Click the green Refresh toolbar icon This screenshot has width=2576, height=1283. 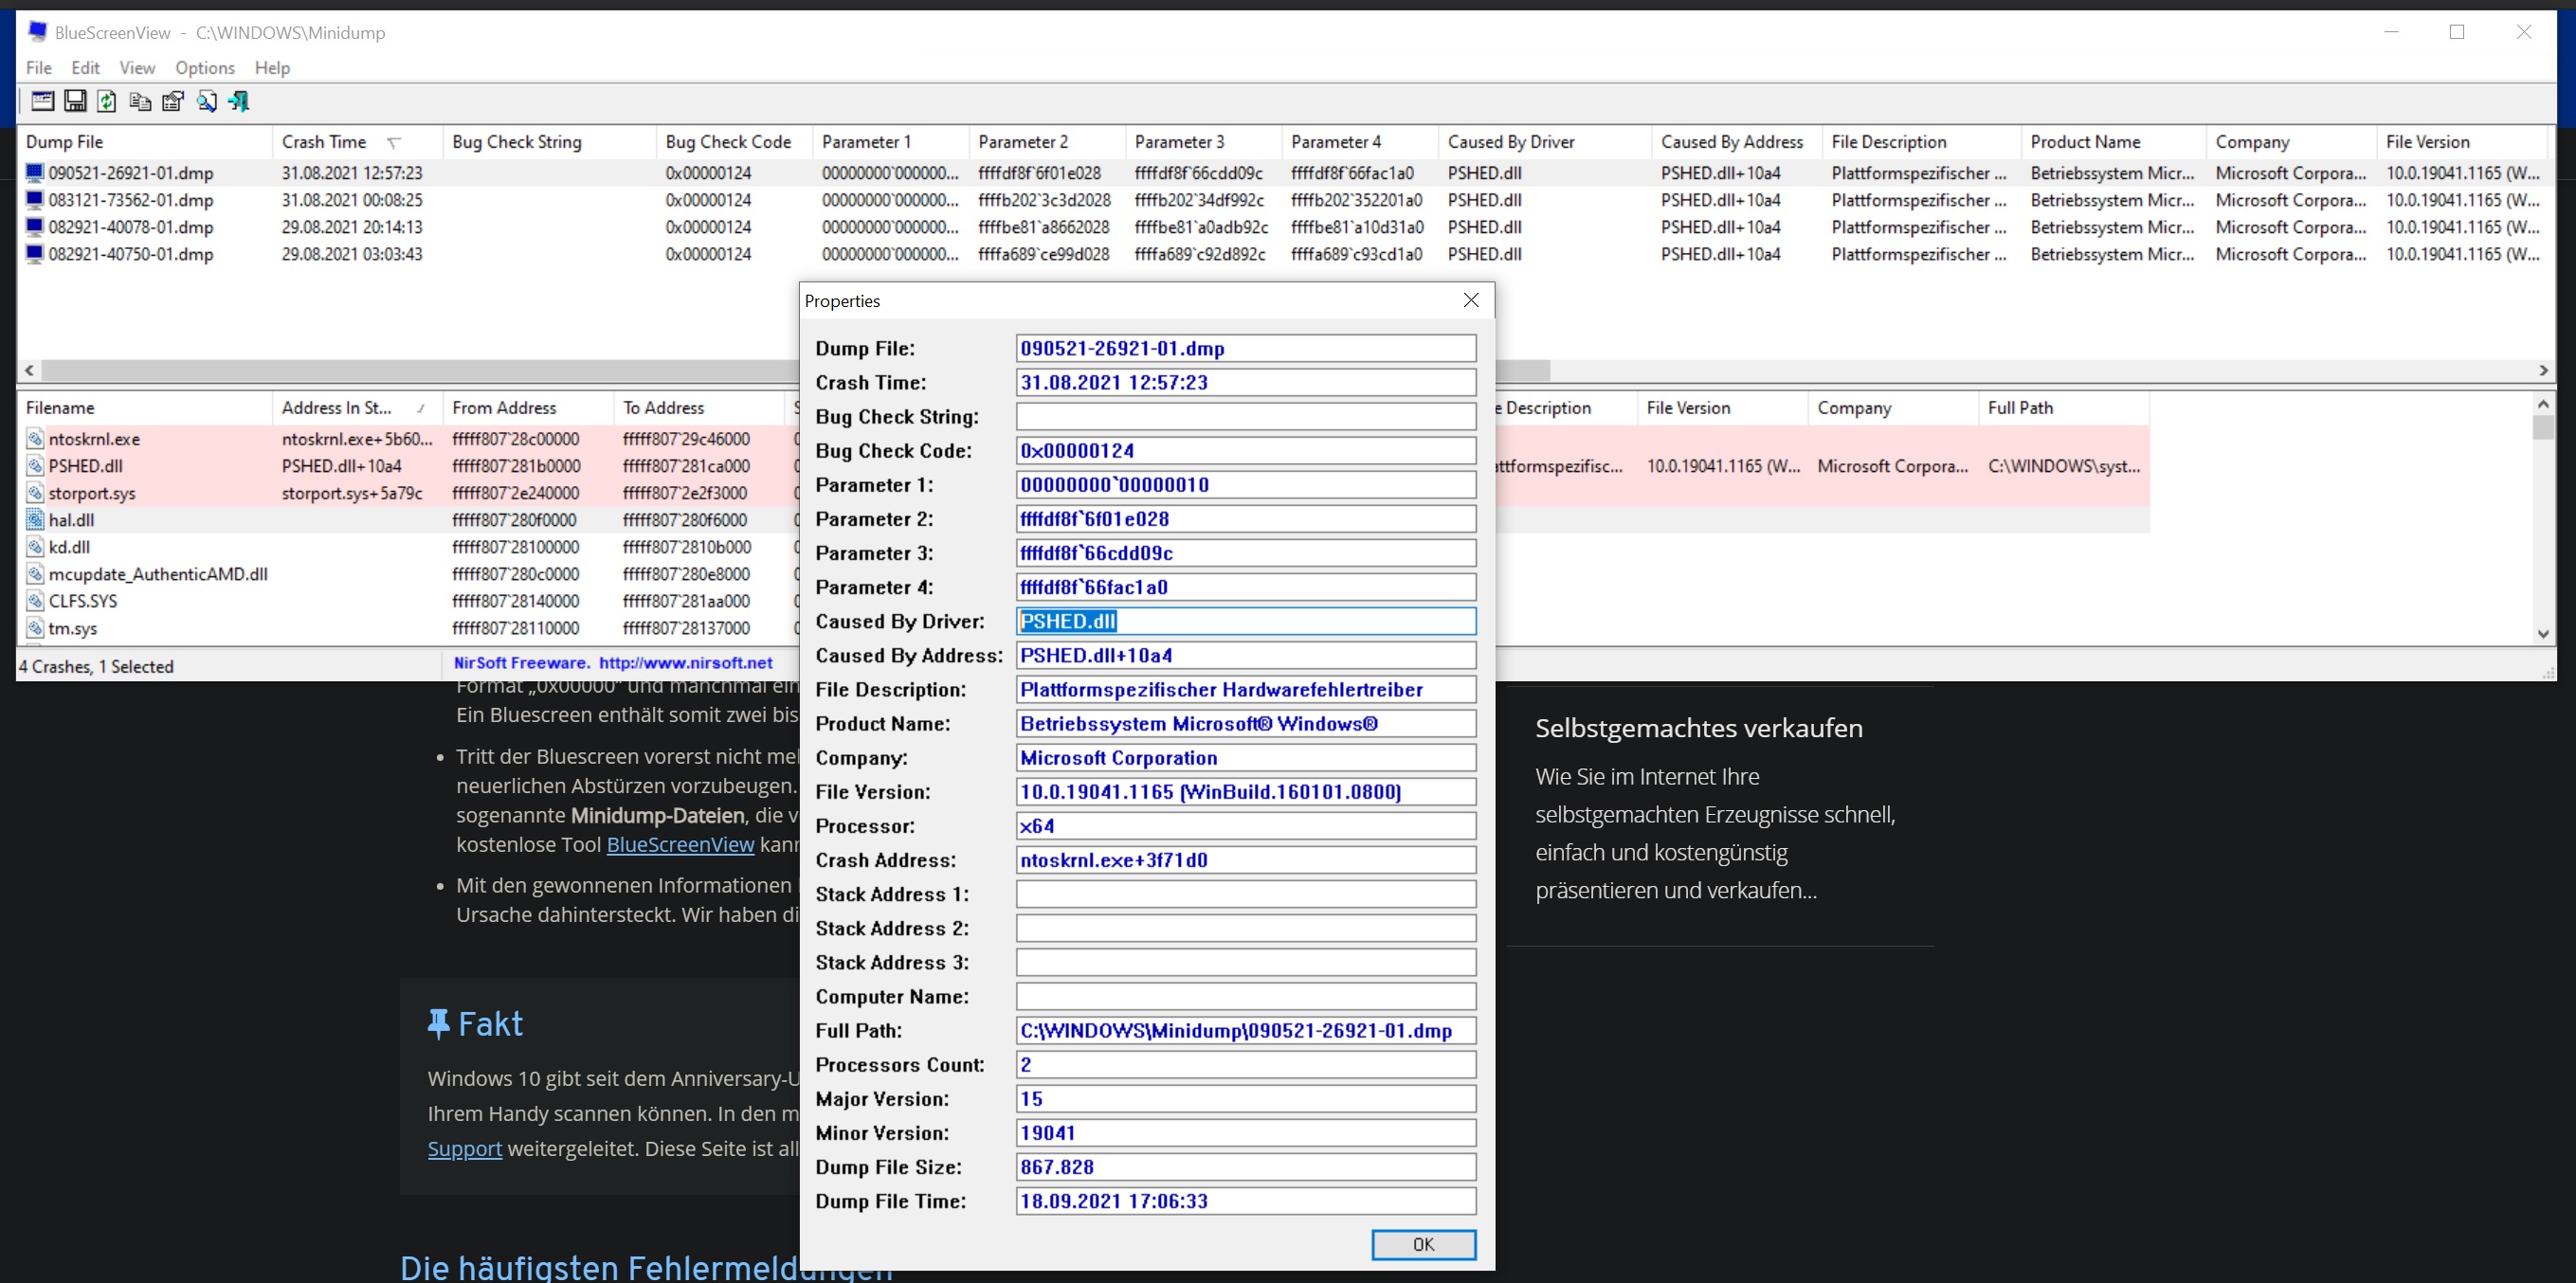click(107, 101)
